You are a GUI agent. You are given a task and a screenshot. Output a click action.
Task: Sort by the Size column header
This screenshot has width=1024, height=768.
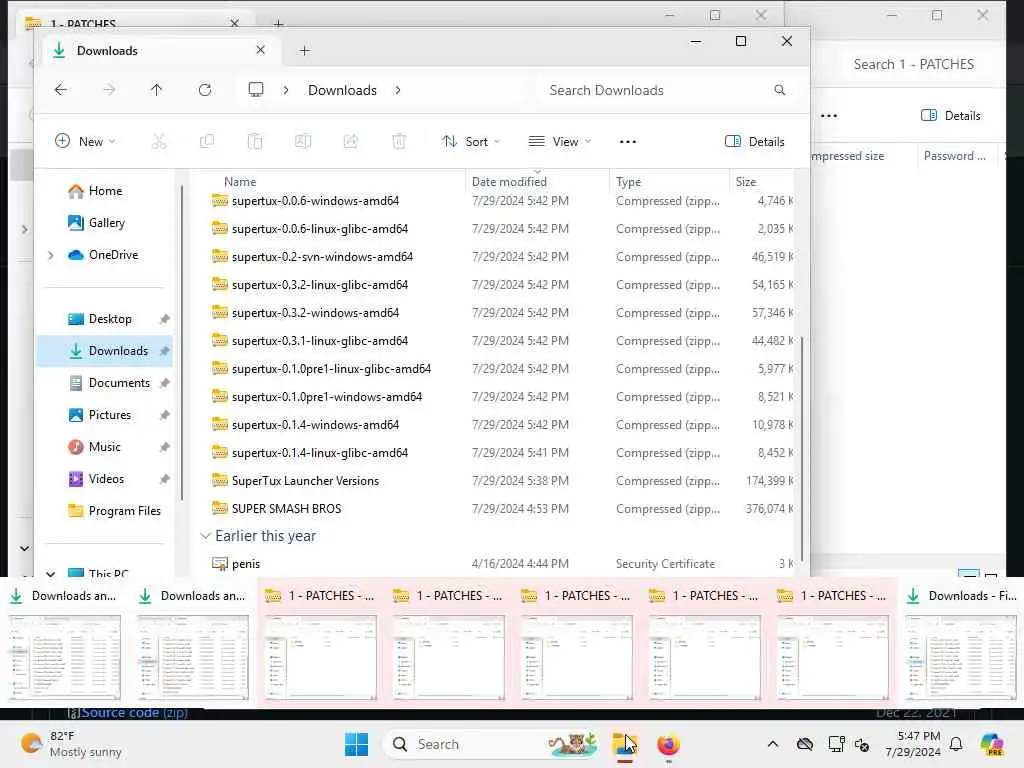coord(746,182)
